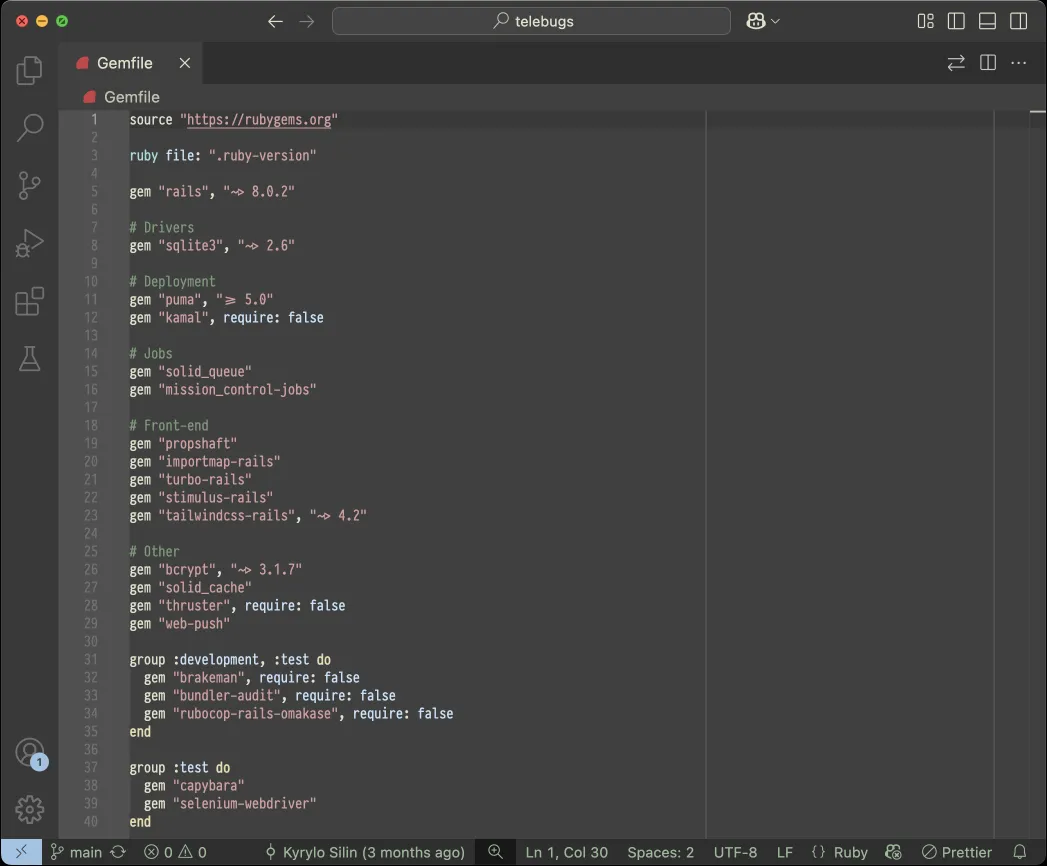Click line number 1 in gutter
Screen dimensions: 1047x866
(x=94, y=120)
